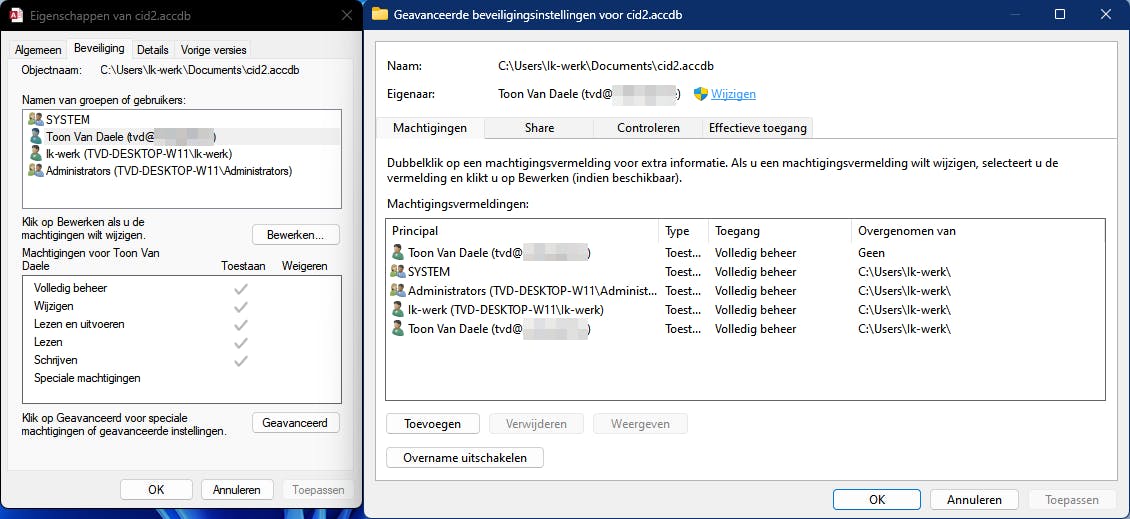Click the Toevoegen button

(433, 424)
